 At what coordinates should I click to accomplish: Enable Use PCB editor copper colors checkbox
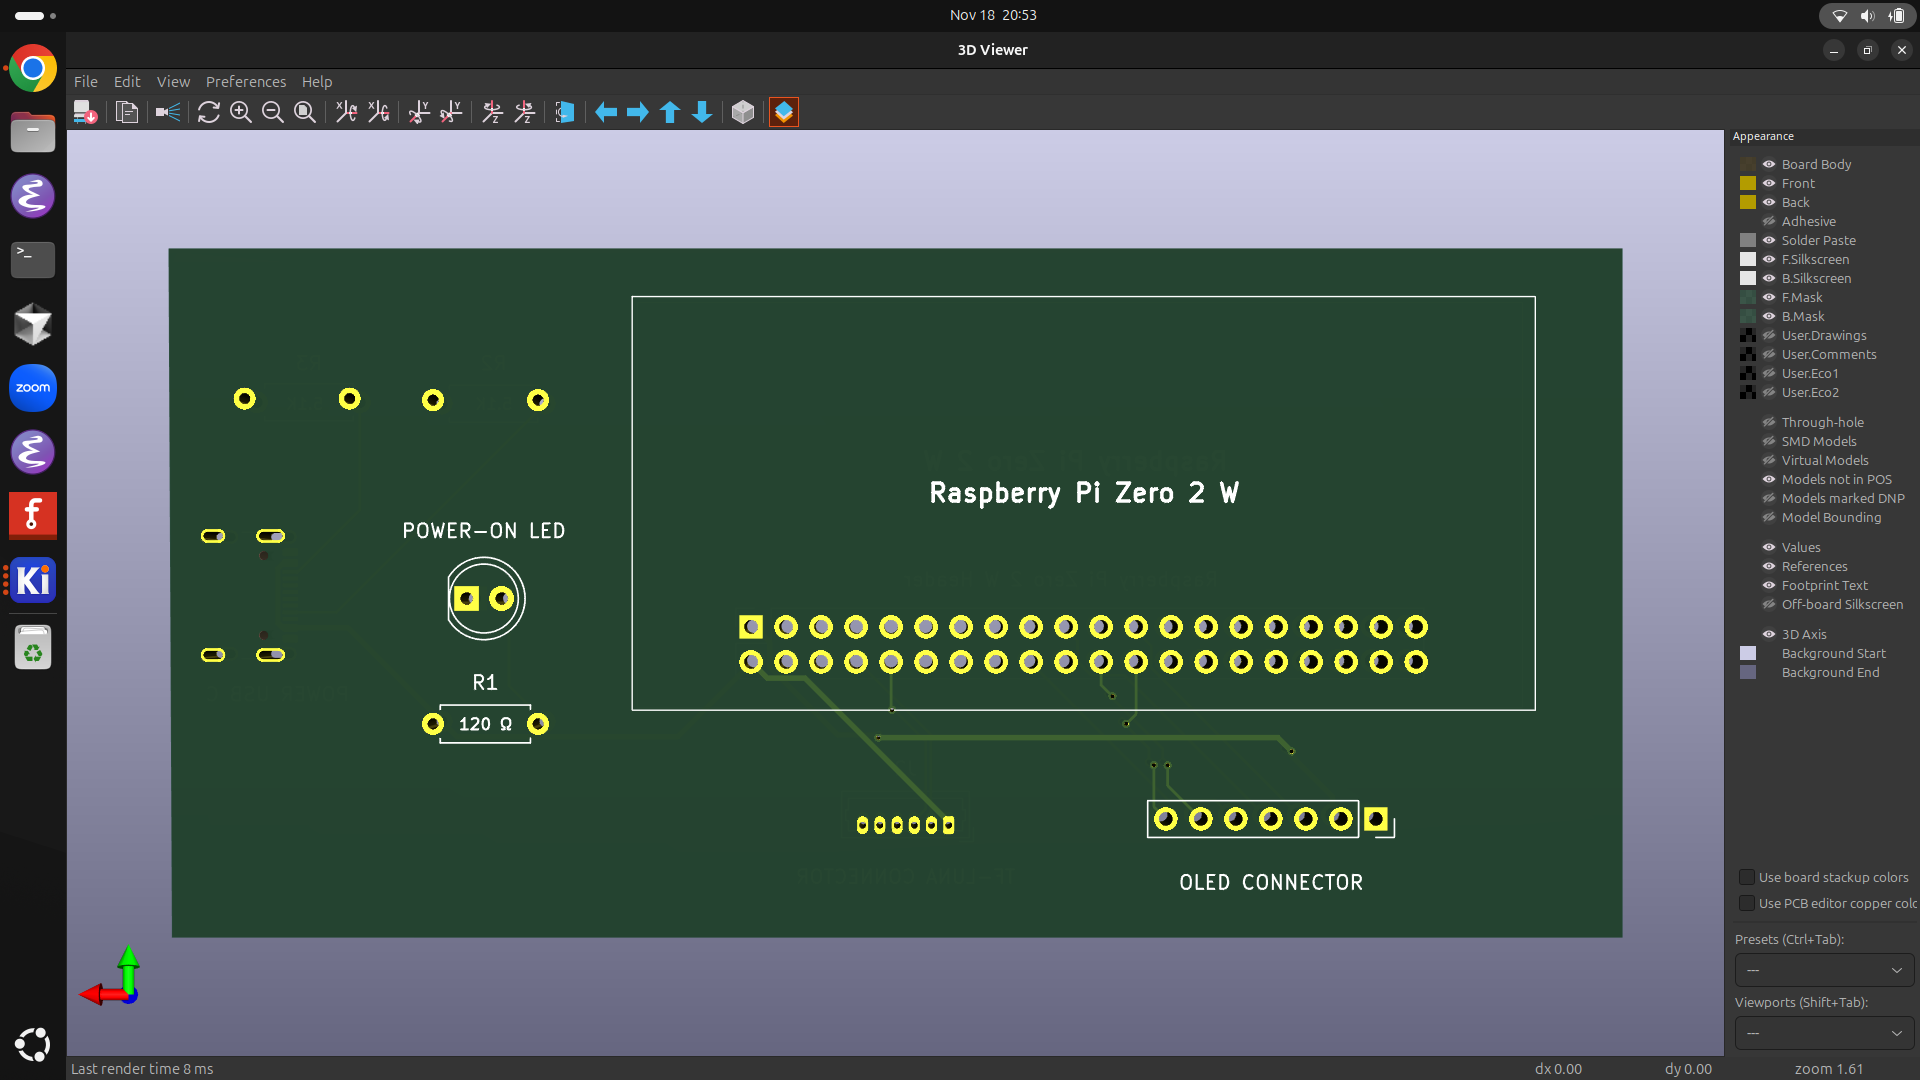1747,903
